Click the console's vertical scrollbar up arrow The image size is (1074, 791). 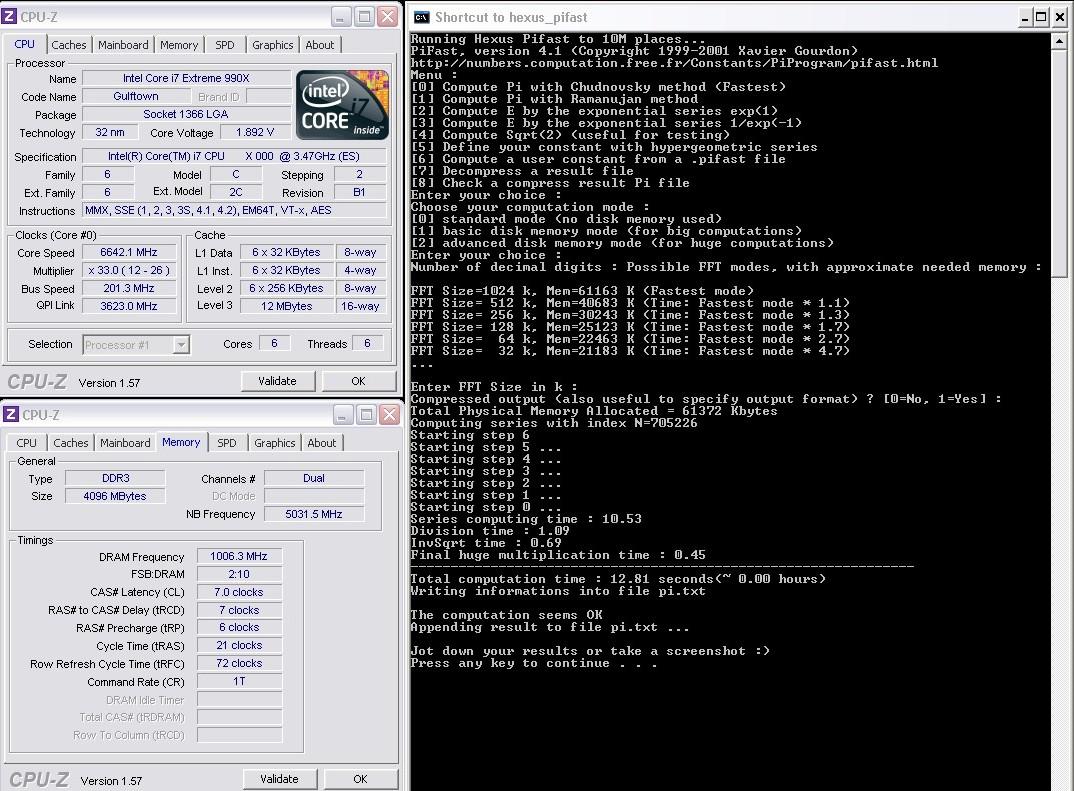coord(1060,41)
